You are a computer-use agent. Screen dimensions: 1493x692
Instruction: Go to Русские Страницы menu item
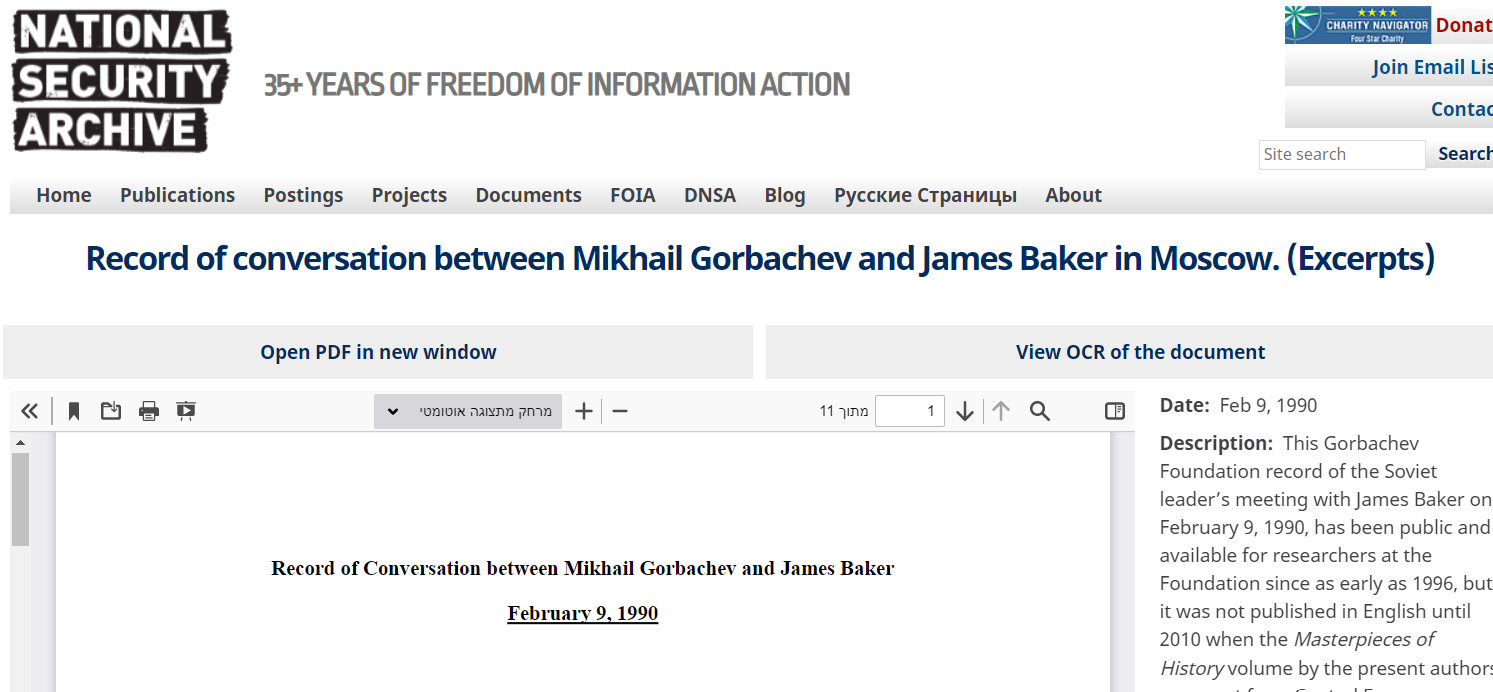tap(925, 195)
